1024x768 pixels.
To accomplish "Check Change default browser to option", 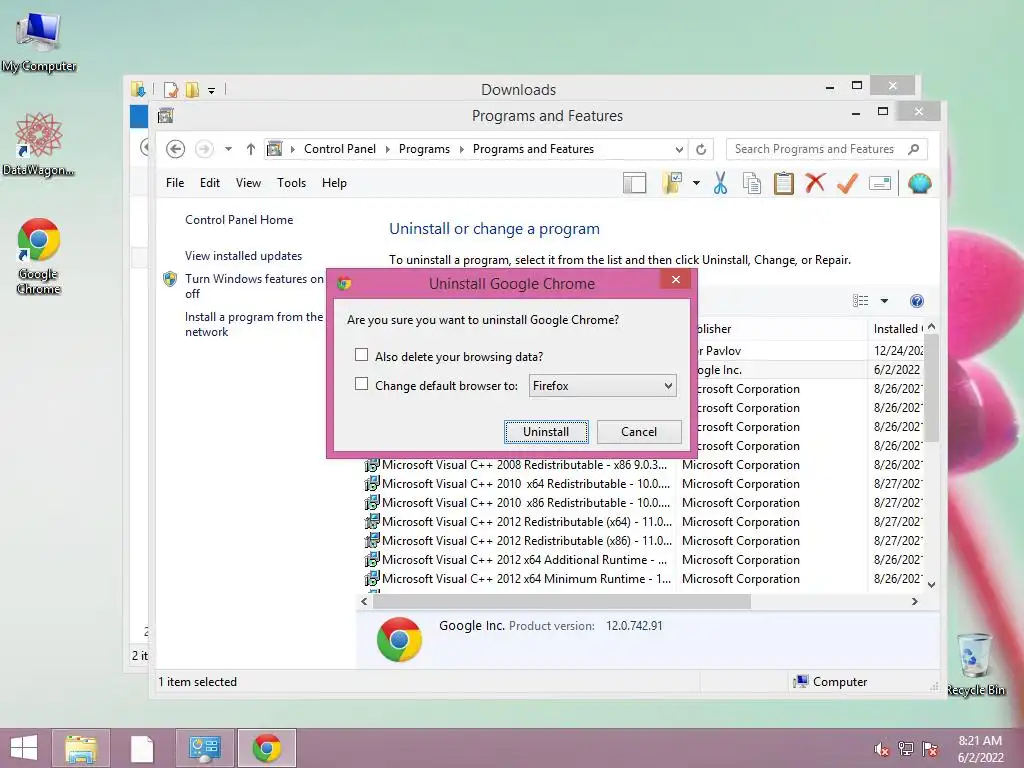I will click(x=361, y=384).
